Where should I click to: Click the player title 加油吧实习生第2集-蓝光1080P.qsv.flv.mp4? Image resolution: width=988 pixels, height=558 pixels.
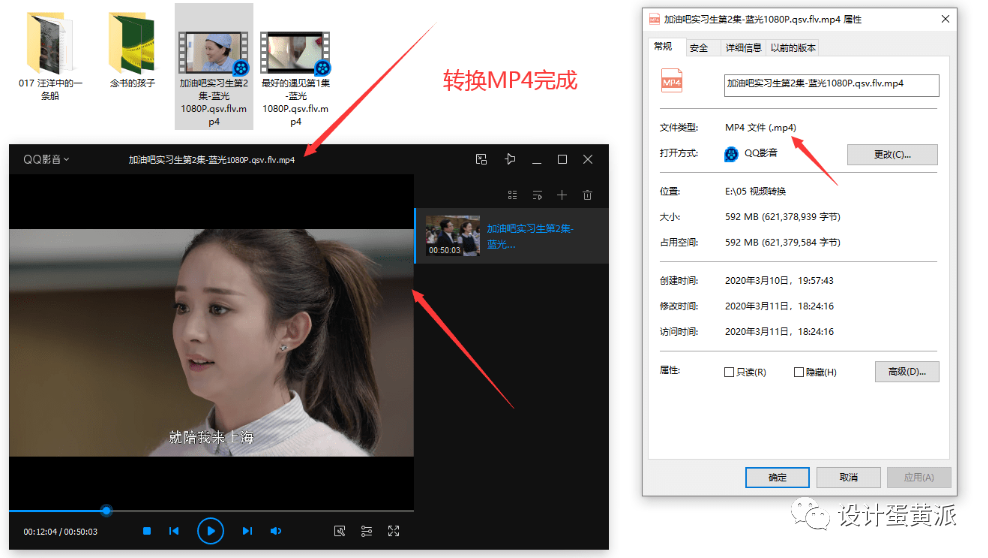click(212, 160)
